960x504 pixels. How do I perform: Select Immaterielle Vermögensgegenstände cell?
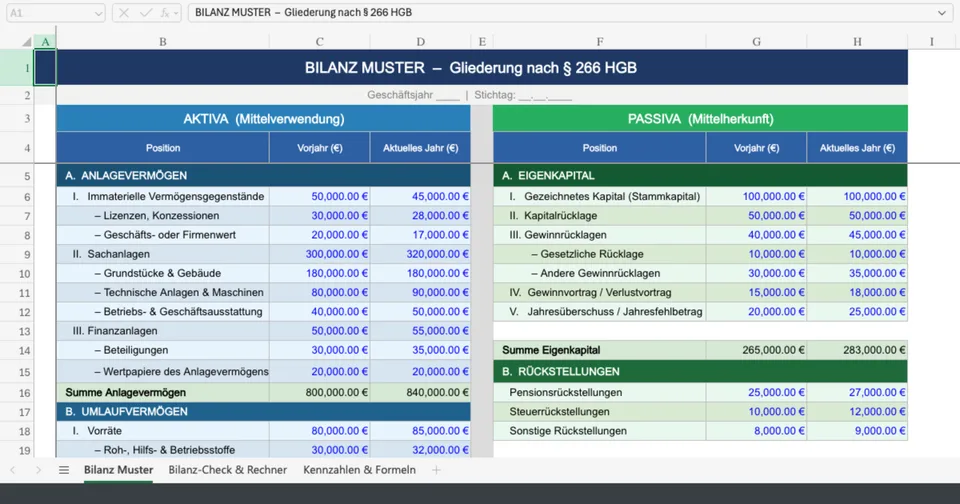click(x=163, y=197)
